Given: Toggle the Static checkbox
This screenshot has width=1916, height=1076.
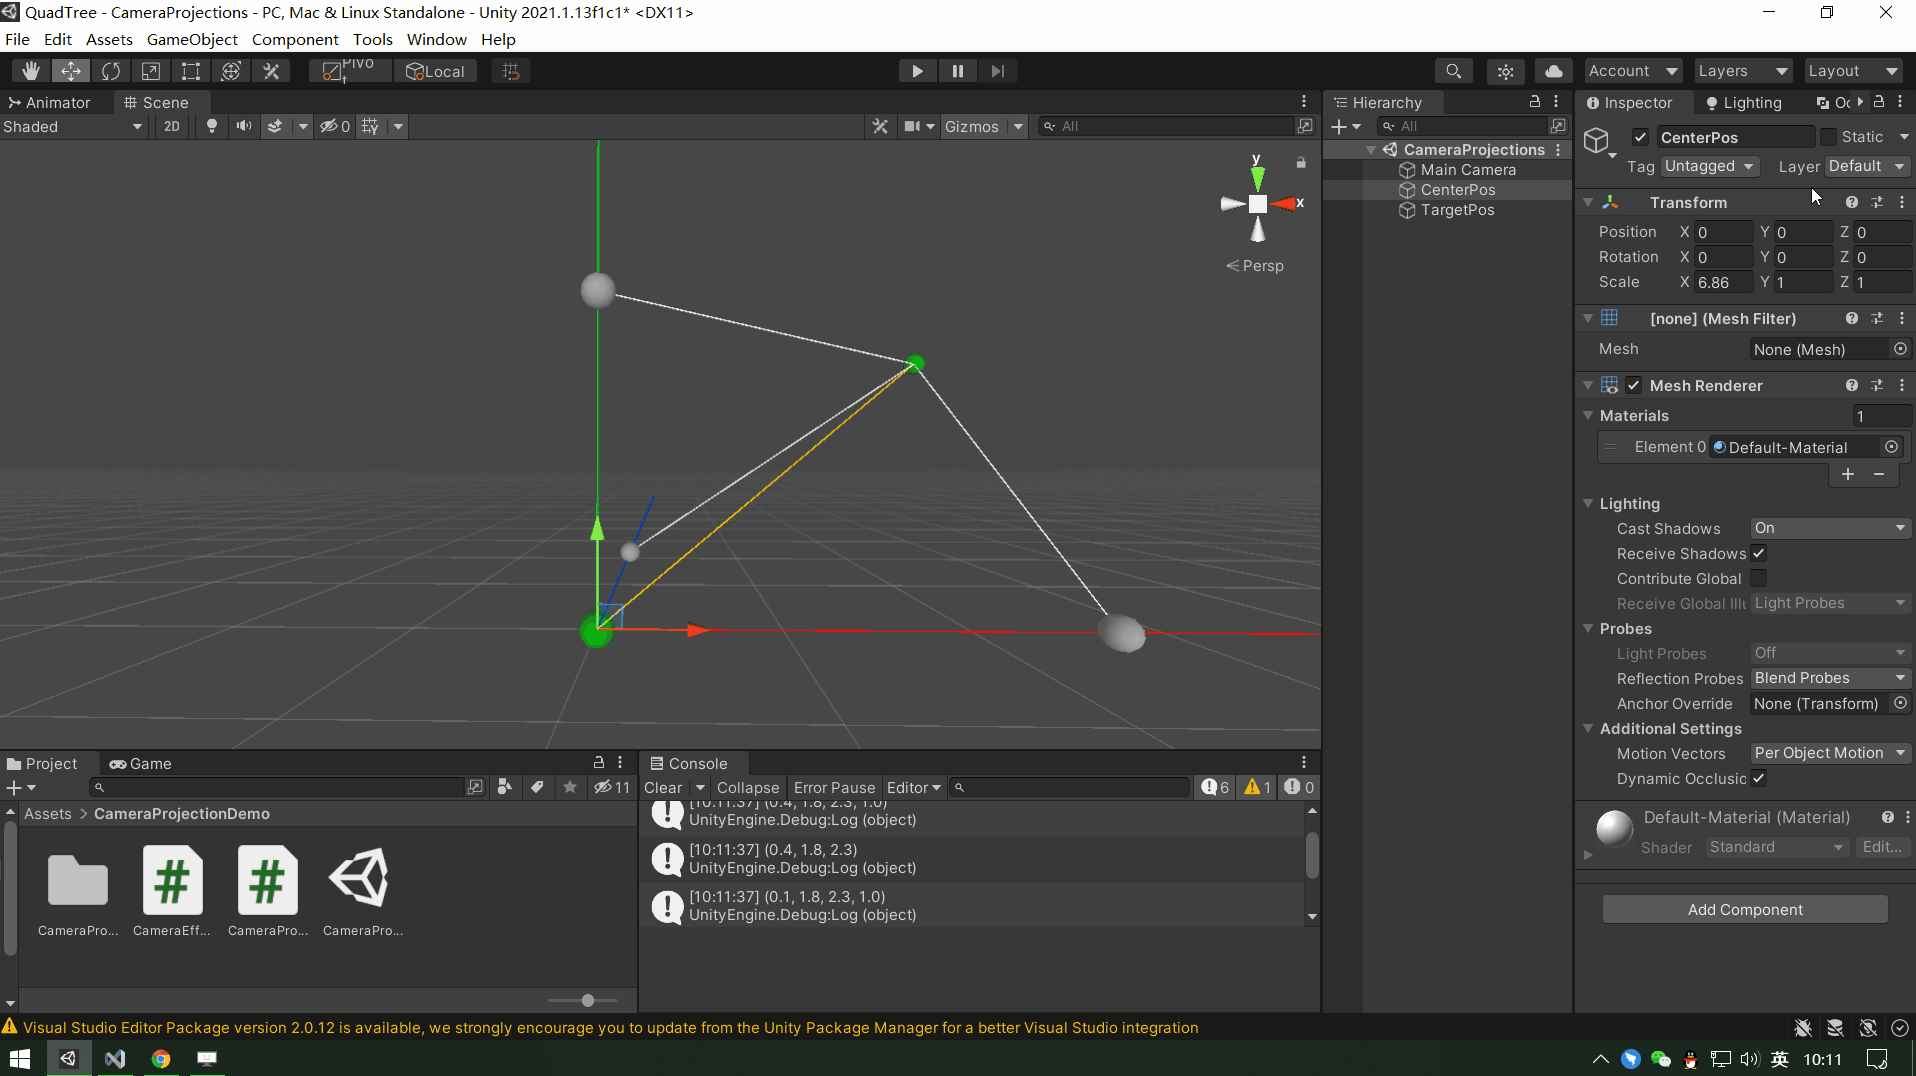Looking at the screenshot, I should [x=1829, y=137].
